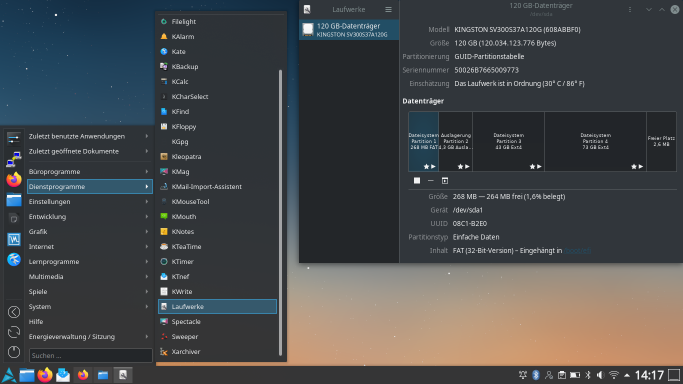Expand Zuletzt benutzte Anwendungen submenu
The height and width of the screenshot is (384, 683).
click(90, 136)
